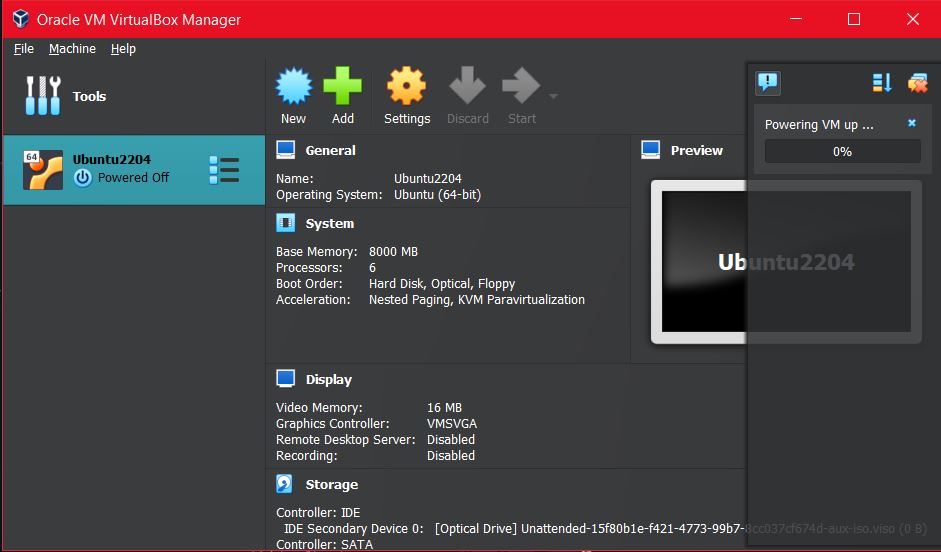This screenshot has height=552, width=941.
Task: Click the General section heading
Action: coord(331,151)
